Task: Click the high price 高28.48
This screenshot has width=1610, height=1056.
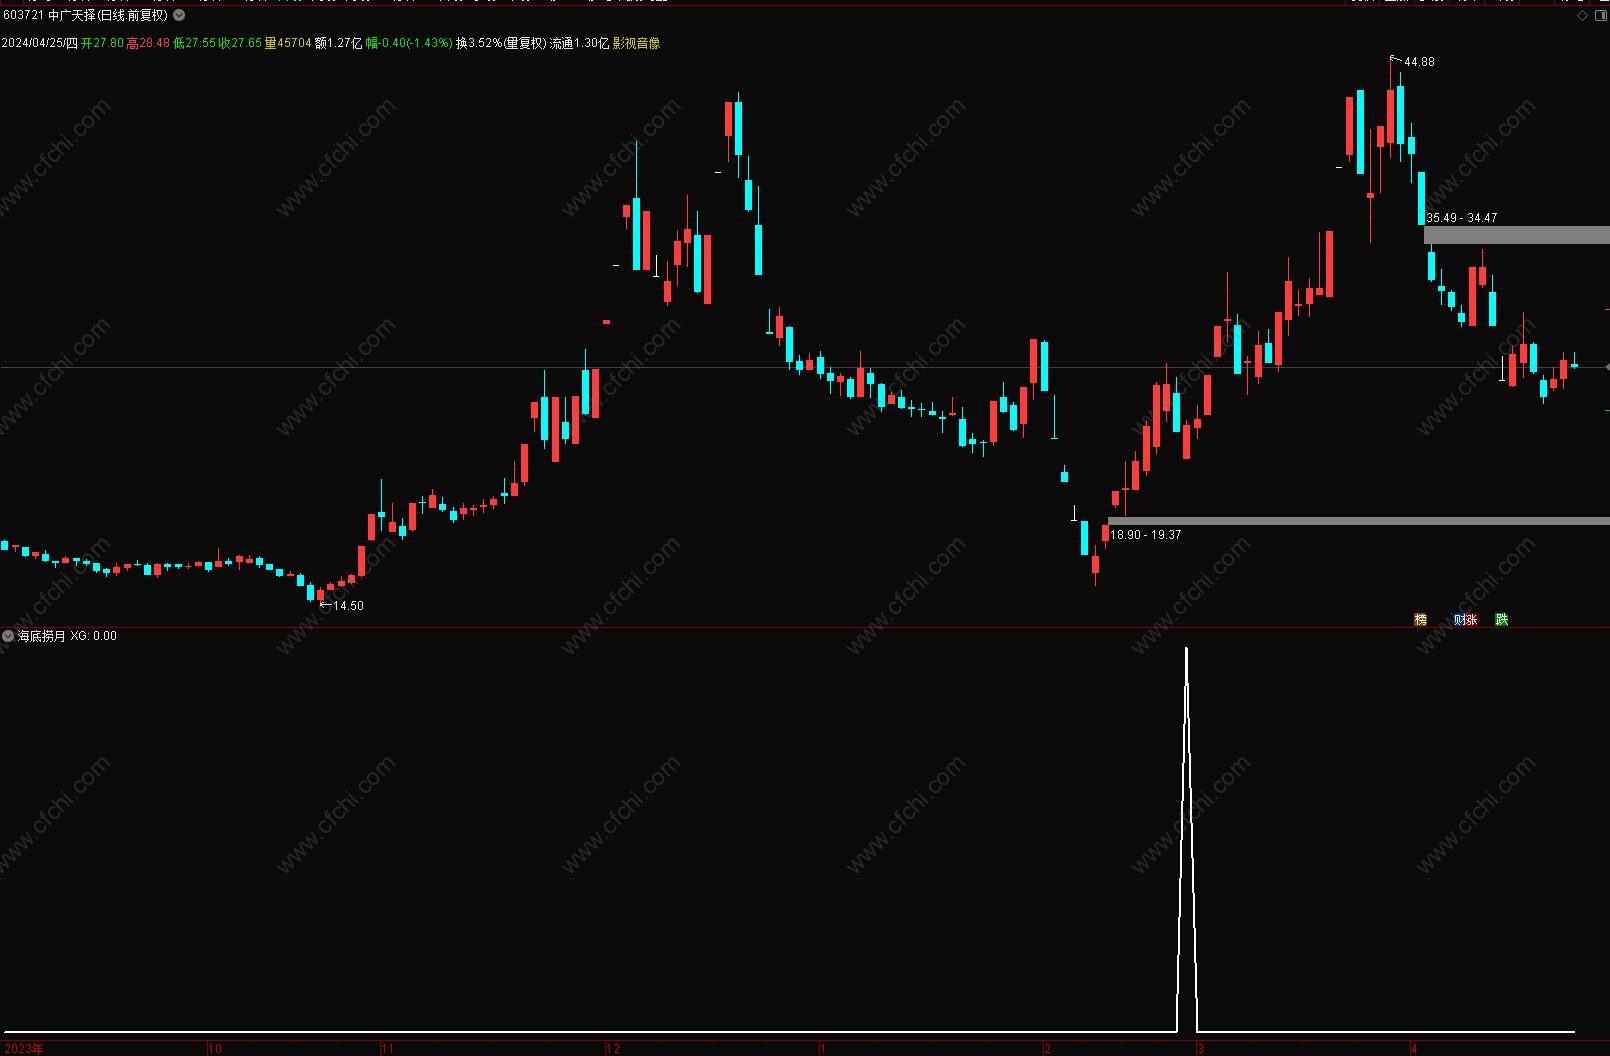Action: tap(148, 43)
